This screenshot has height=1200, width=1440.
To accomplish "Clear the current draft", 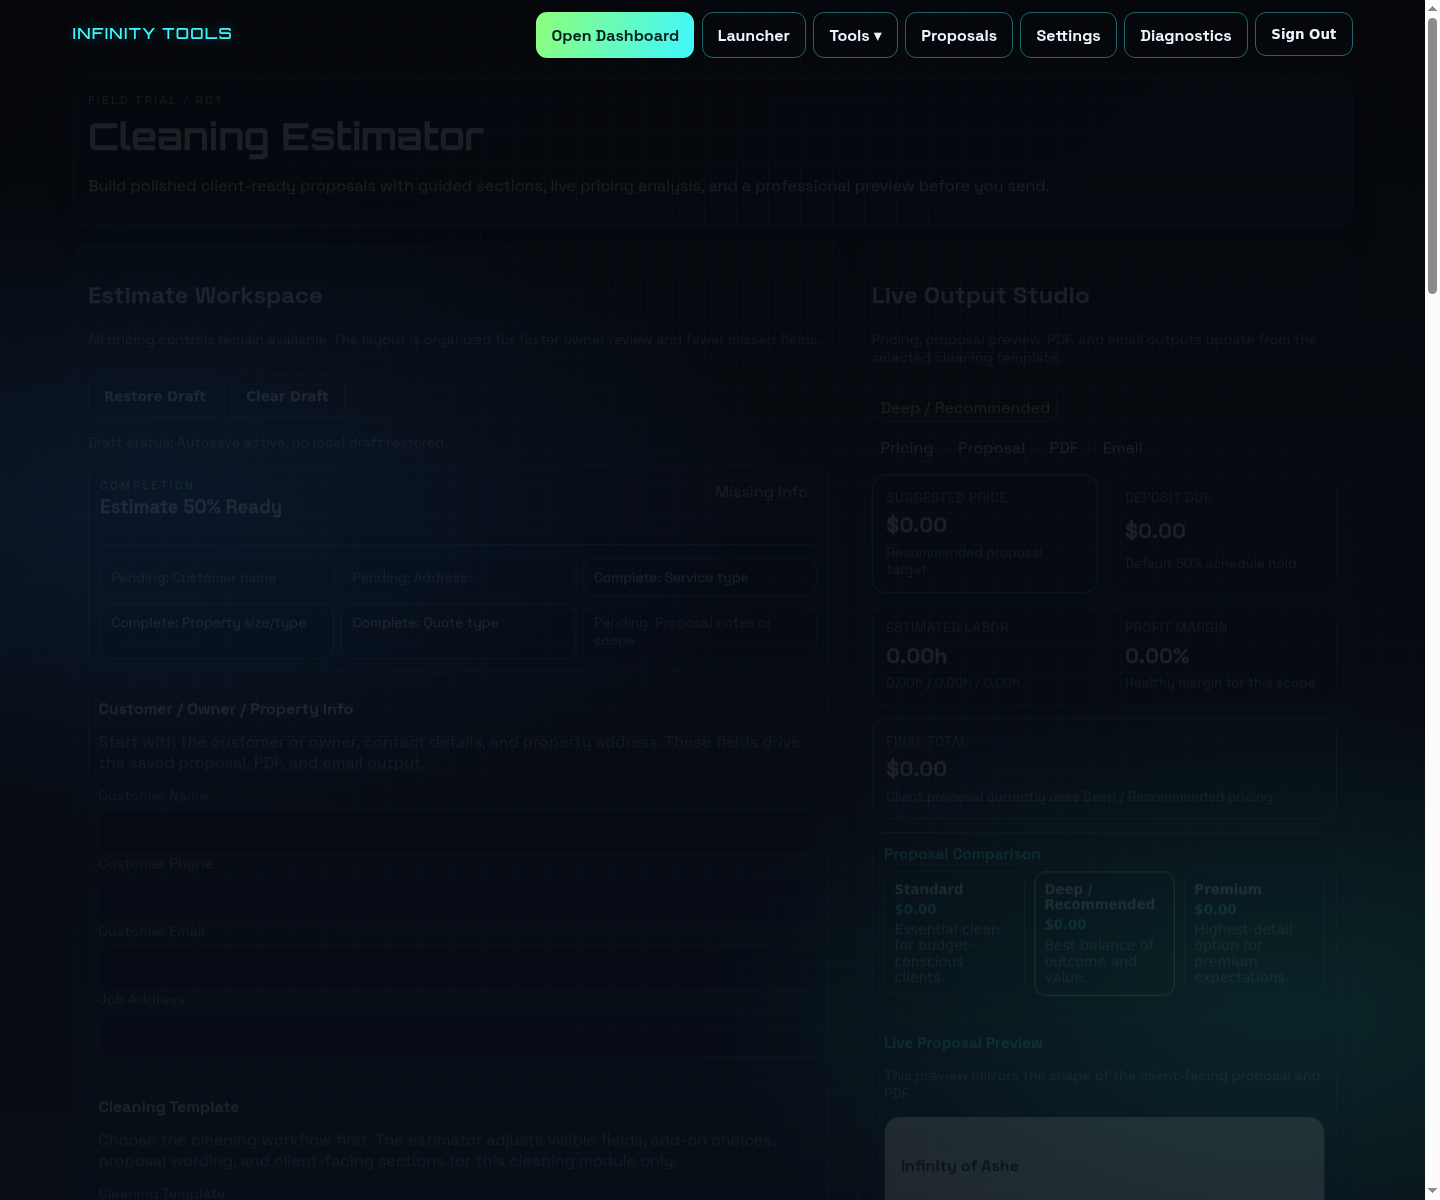I will (287, 396).
